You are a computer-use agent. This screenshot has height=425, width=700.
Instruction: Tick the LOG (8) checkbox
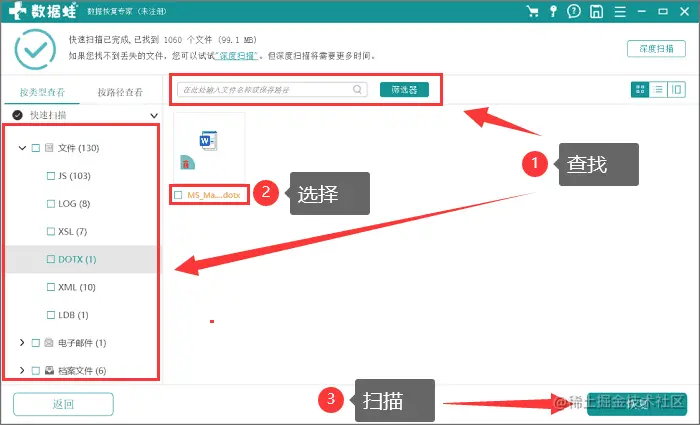point(51,204)
